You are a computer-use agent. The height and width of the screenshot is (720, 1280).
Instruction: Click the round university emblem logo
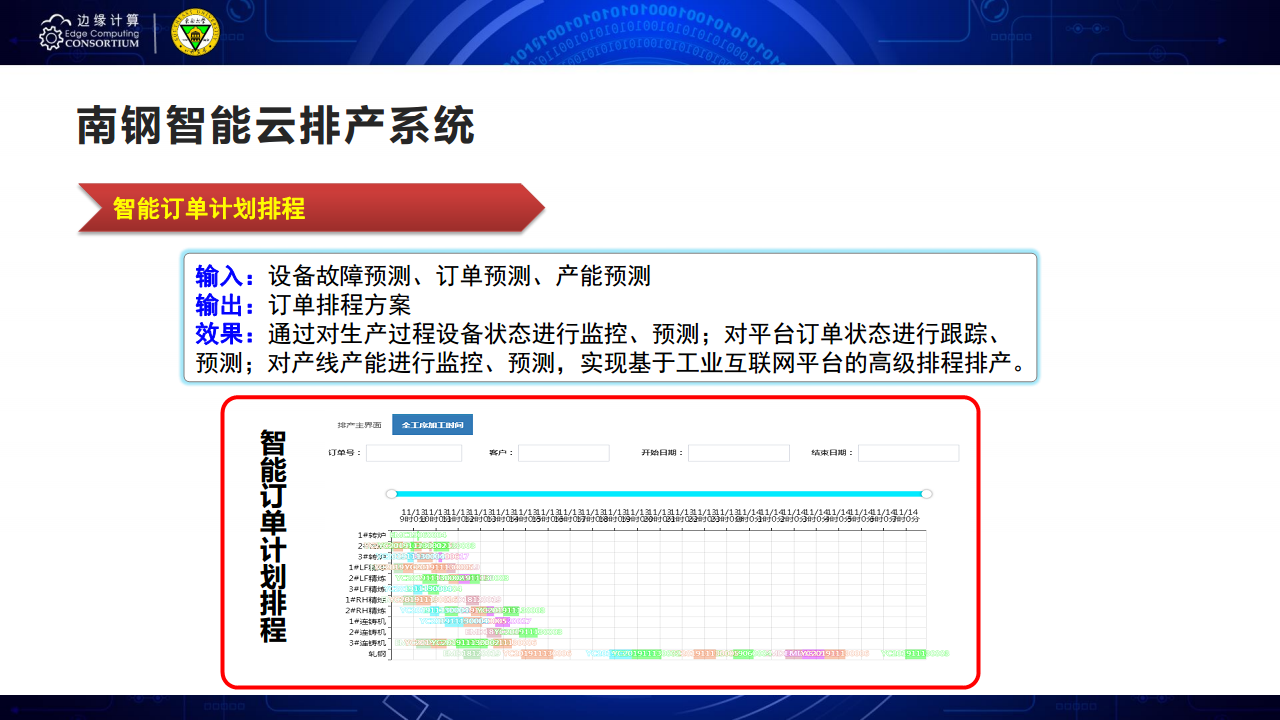tap(193, 33)
